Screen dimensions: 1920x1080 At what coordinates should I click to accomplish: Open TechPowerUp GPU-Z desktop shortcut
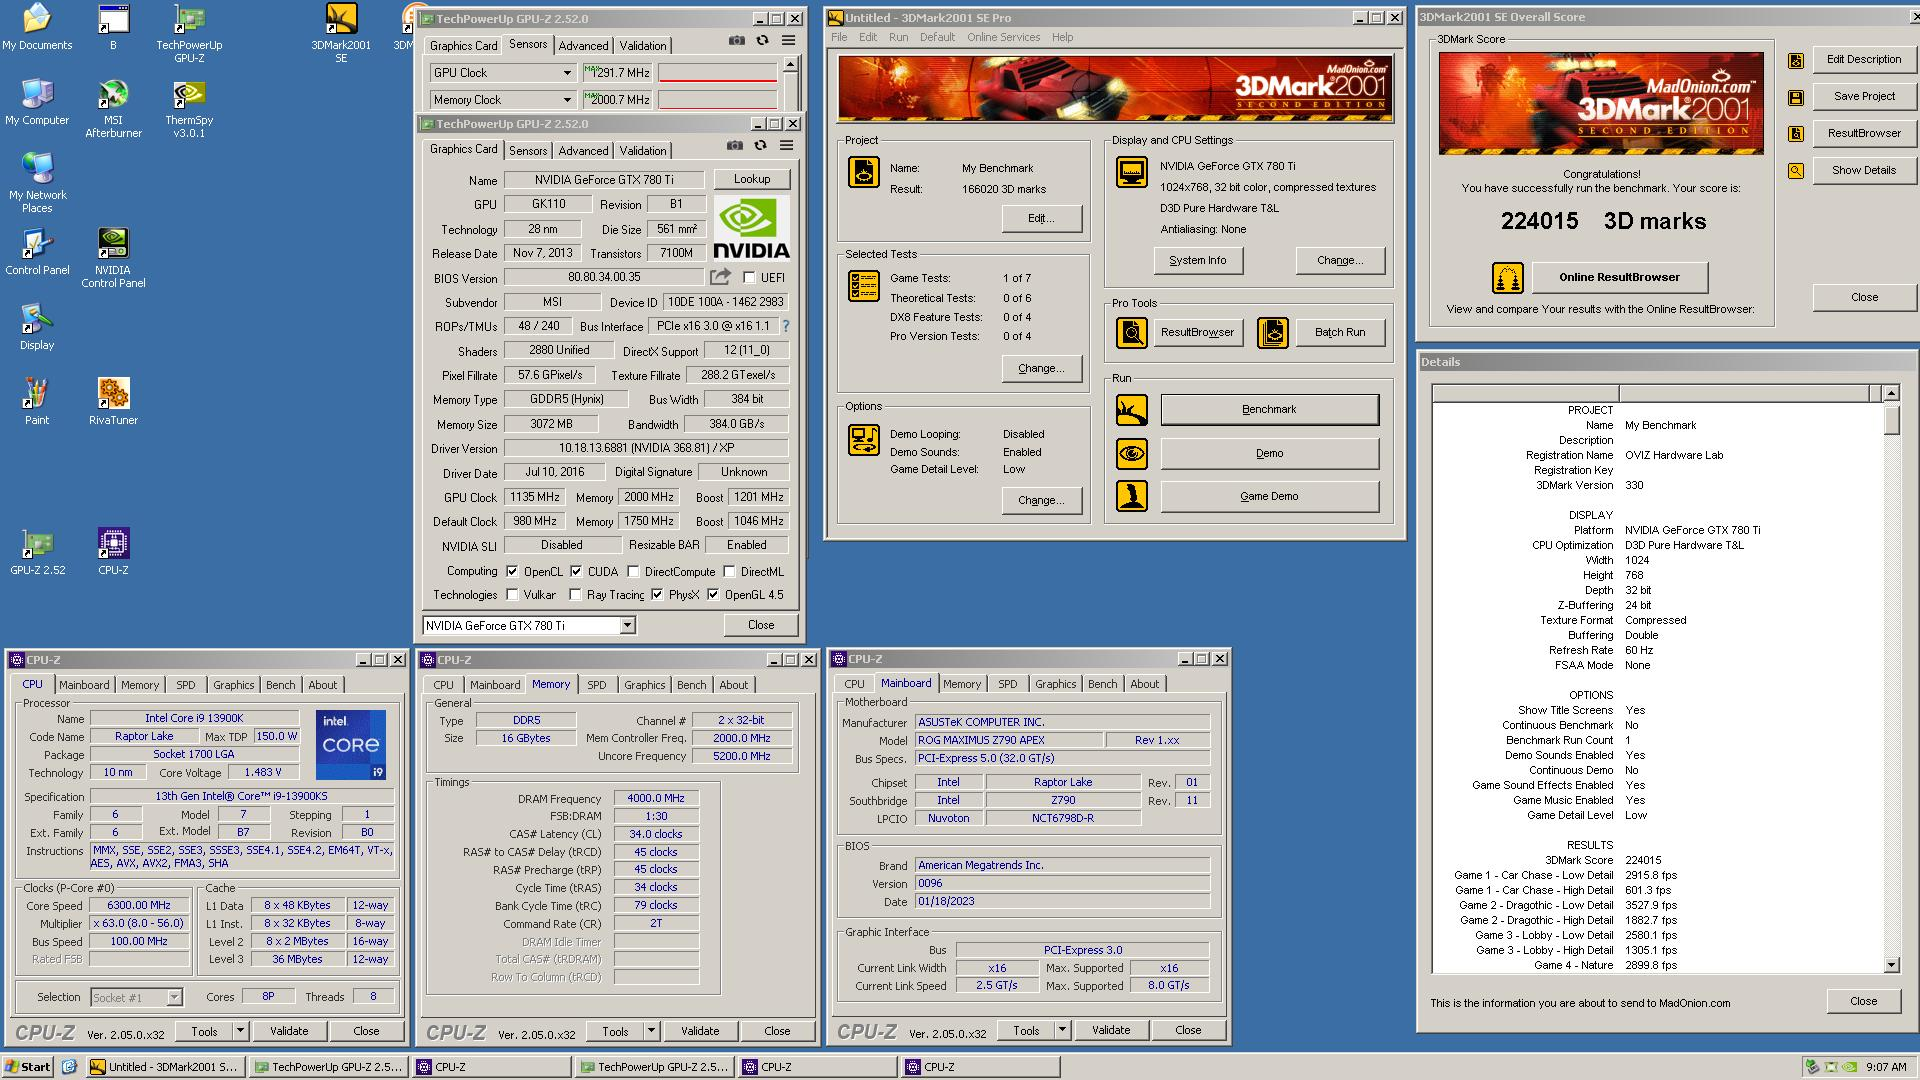(x=189, y=34)
